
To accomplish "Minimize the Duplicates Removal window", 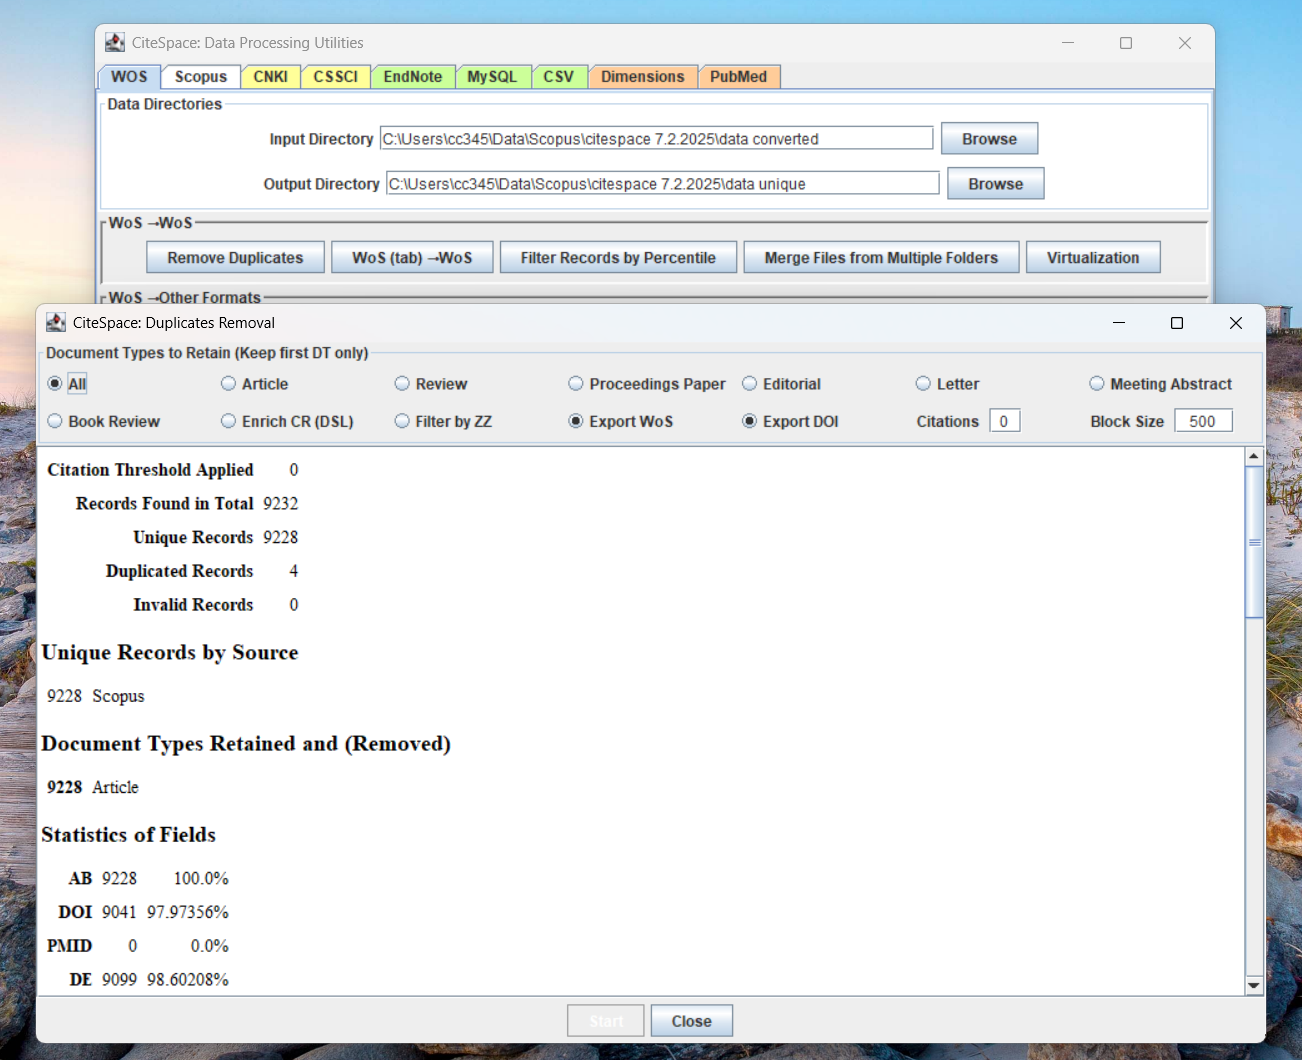I will [1119, 323].
